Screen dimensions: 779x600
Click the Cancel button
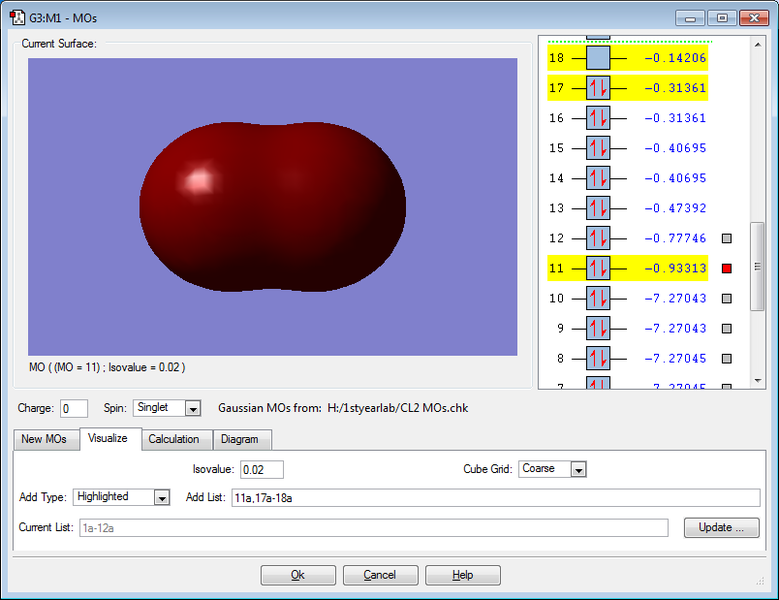(x=380, y=575)
